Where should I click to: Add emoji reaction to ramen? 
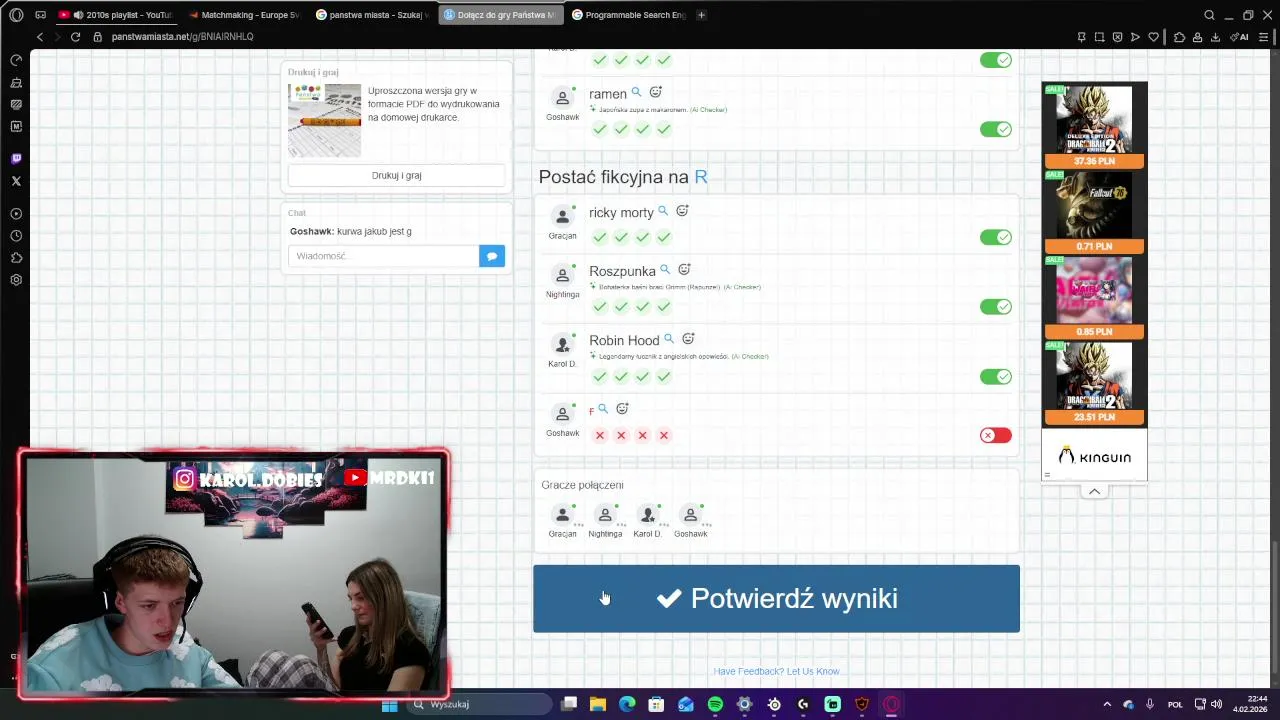[x=655, y=92]
